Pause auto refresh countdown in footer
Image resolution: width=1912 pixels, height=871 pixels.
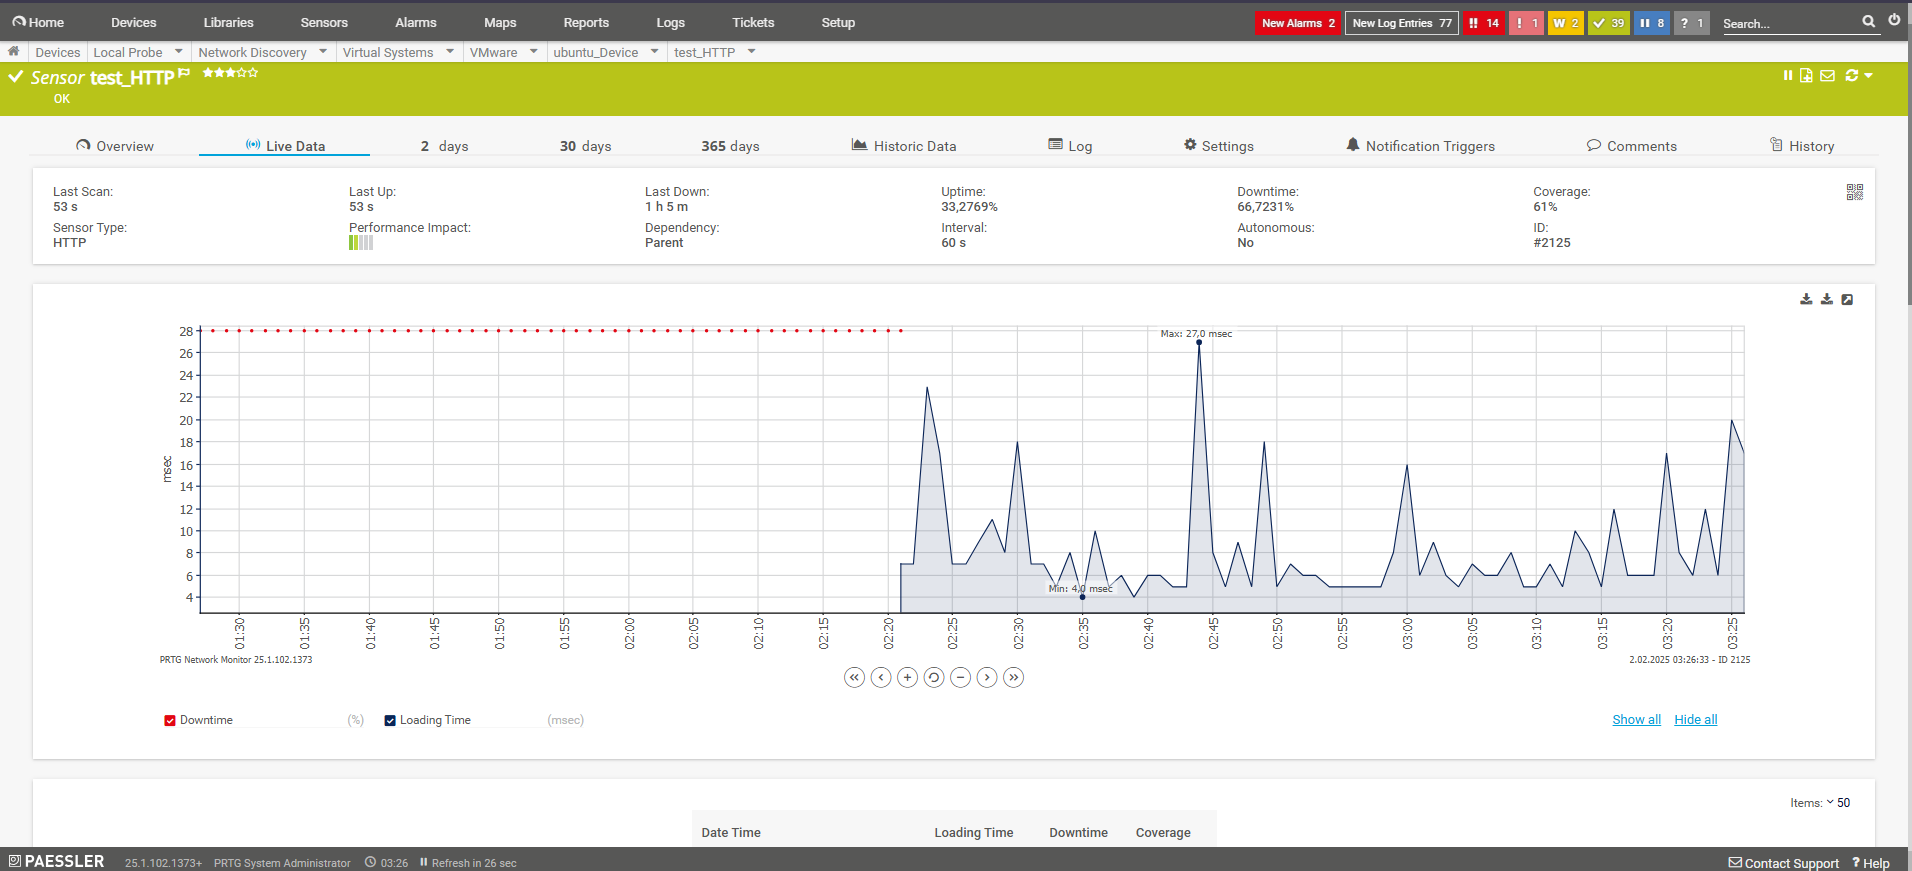(x=424, y=862)
